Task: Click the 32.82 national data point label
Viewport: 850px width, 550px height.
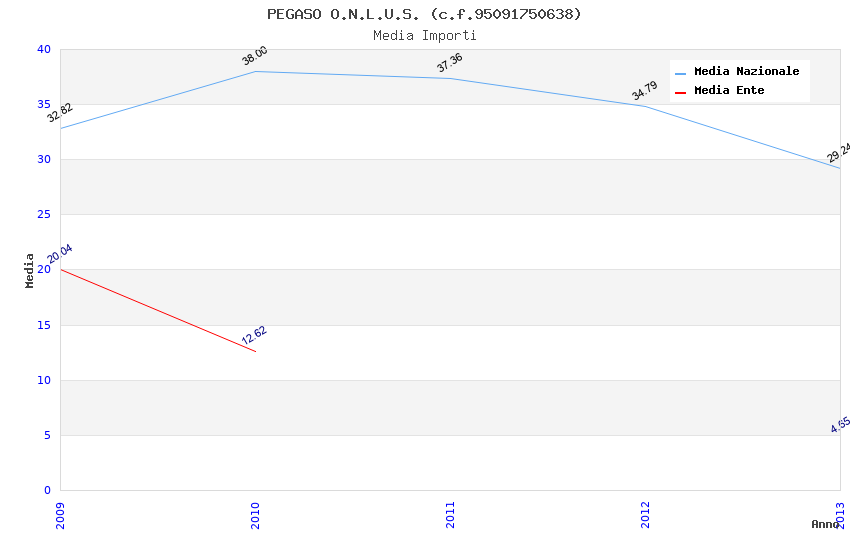Action: pyautogui.click(x=60, y=113)
